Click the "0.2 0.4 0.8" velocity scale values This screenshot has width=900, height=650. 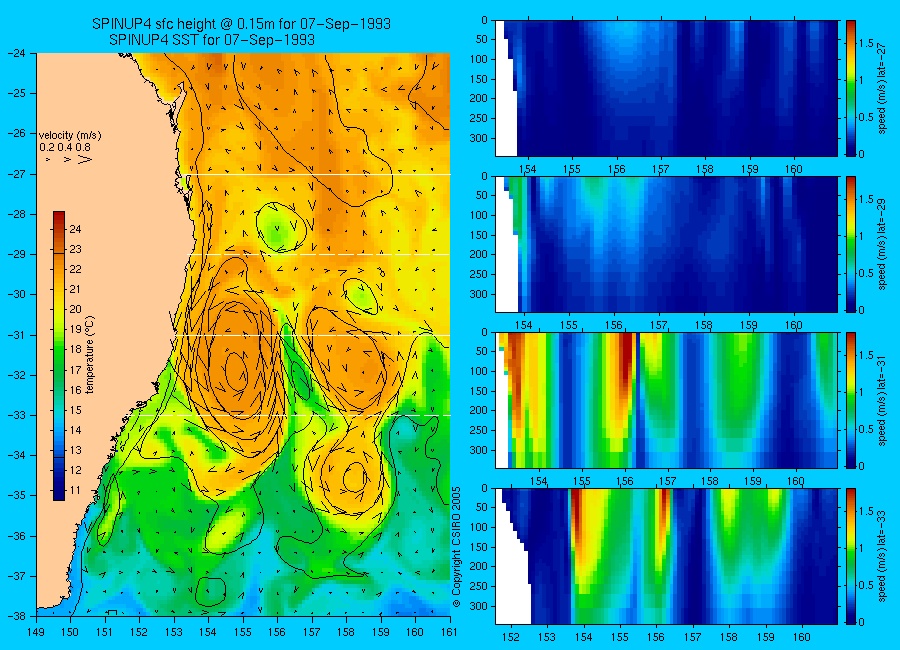[x=65, y=148]
